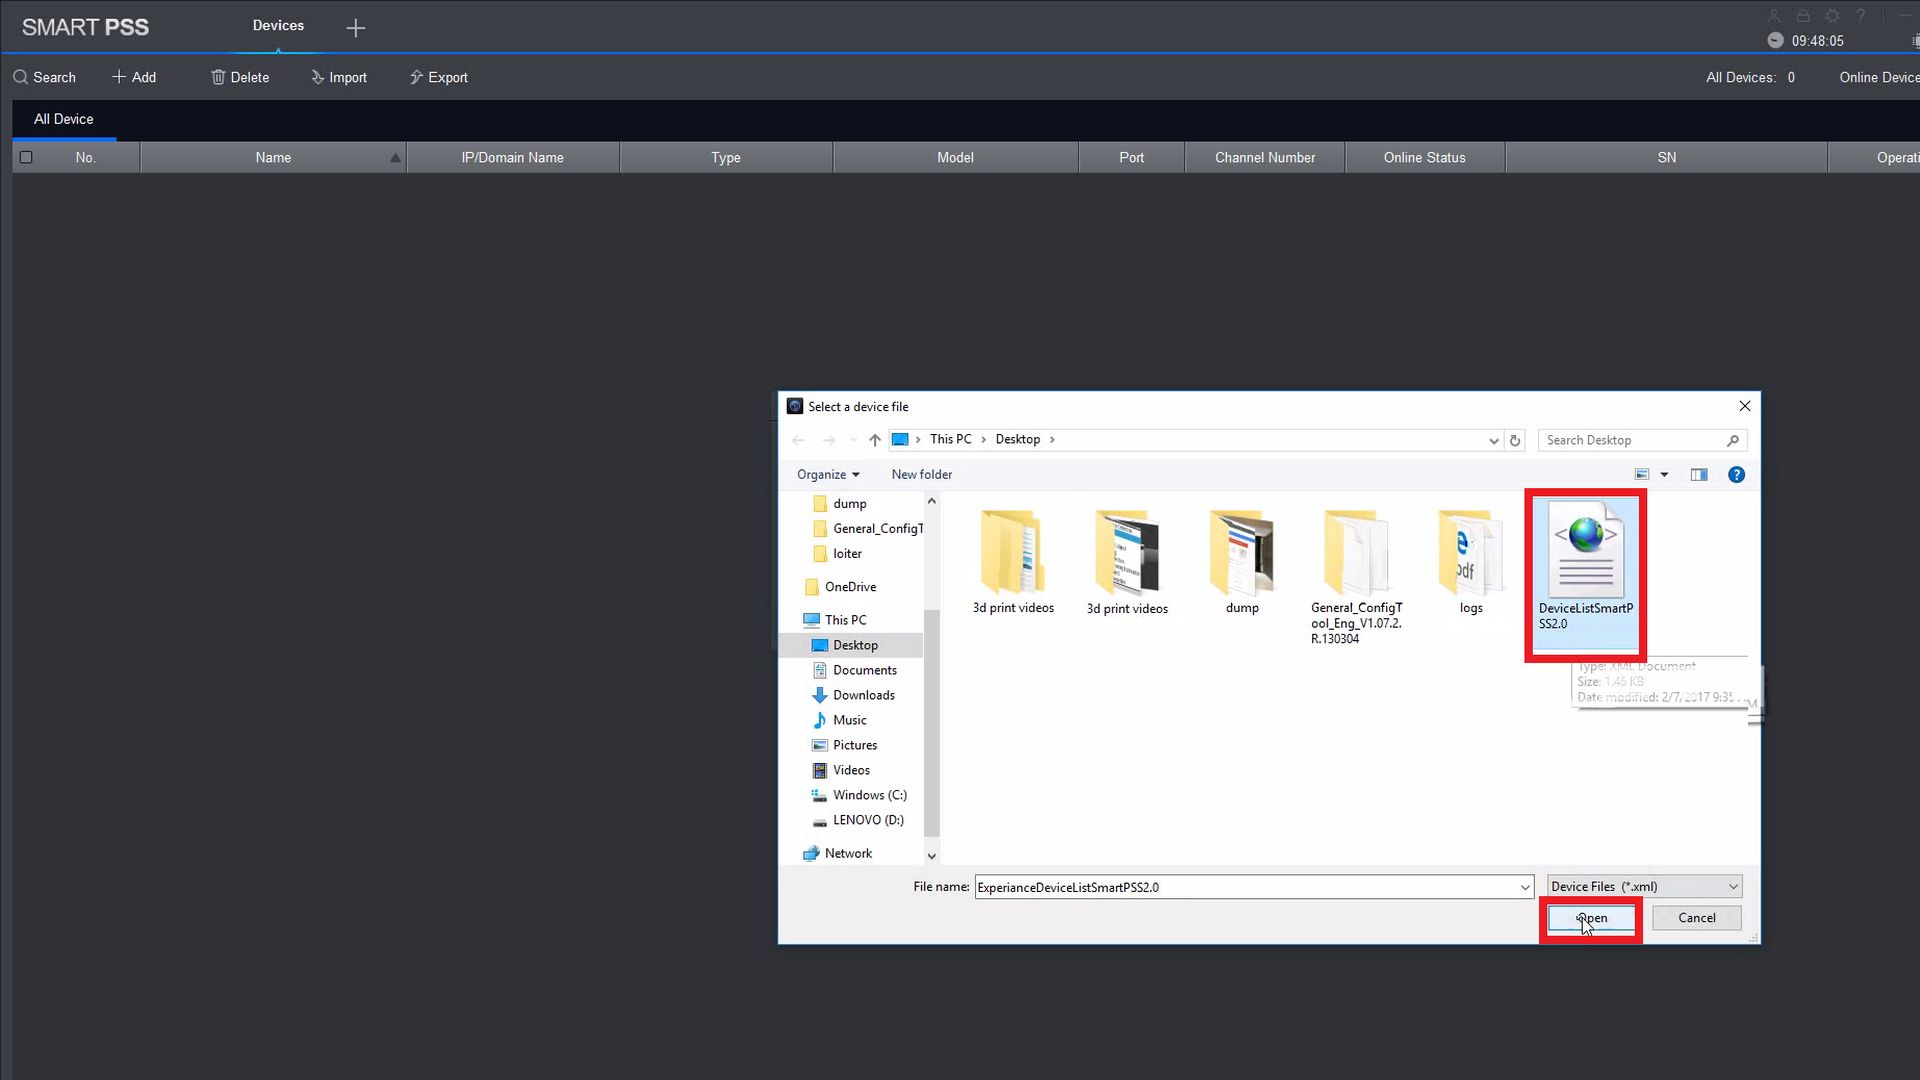Toggle the preview pane icon

tap(1699, 474)
